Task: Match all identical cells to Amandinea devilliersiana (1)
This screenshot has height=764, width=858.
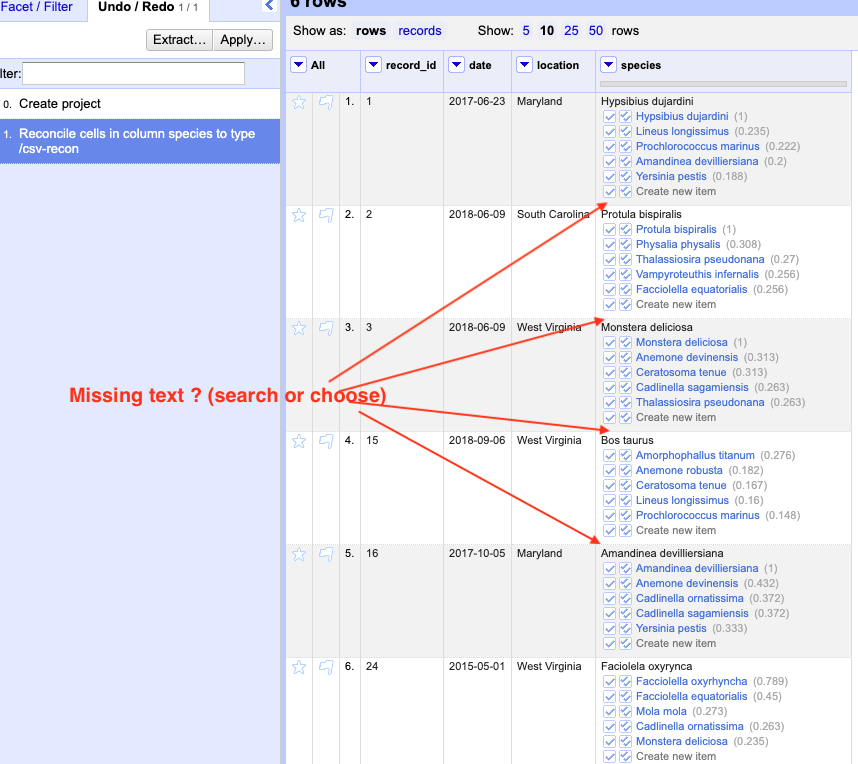Action: (625, 569)
